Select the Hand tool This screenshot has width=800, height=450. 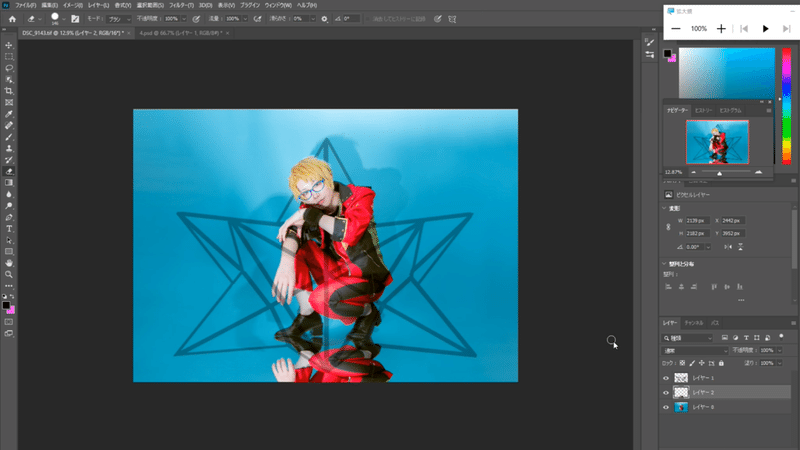(9, 263)
